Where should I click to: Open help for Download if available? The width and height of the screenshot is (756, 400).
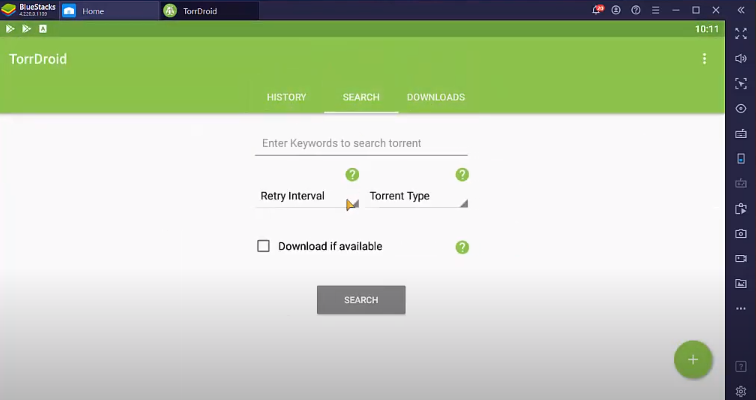coord(462,247)
